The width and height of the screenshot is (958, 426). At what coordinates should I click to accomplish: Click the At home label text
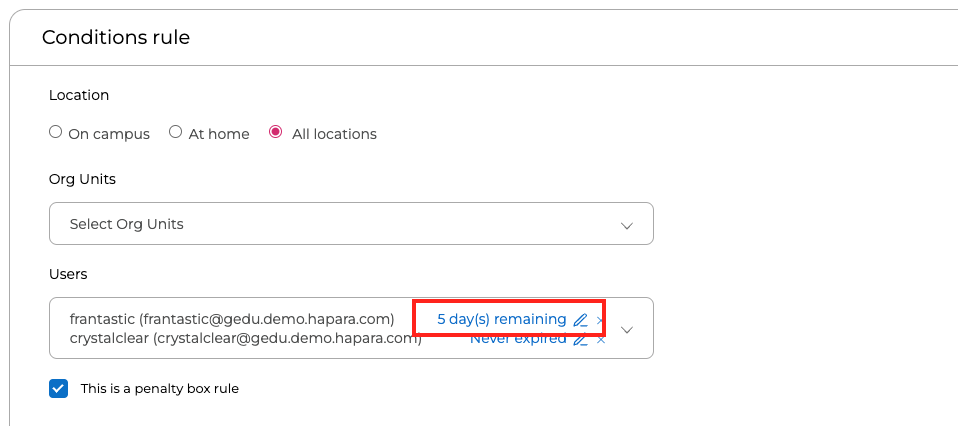tap(219, 134)
